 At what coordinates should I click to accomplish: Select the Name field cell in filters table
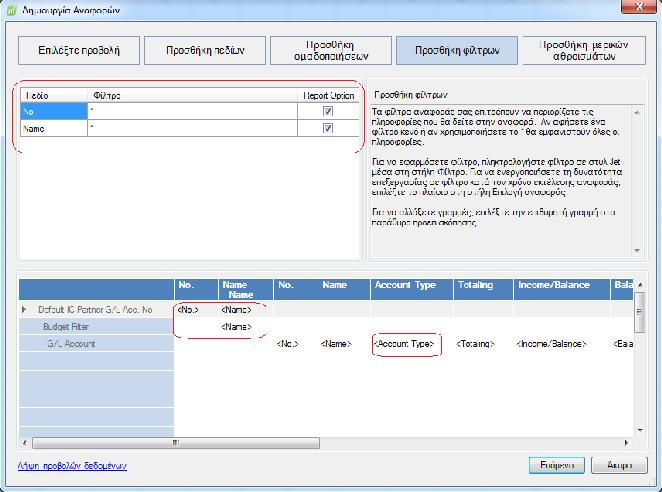[x=54, y=128]
